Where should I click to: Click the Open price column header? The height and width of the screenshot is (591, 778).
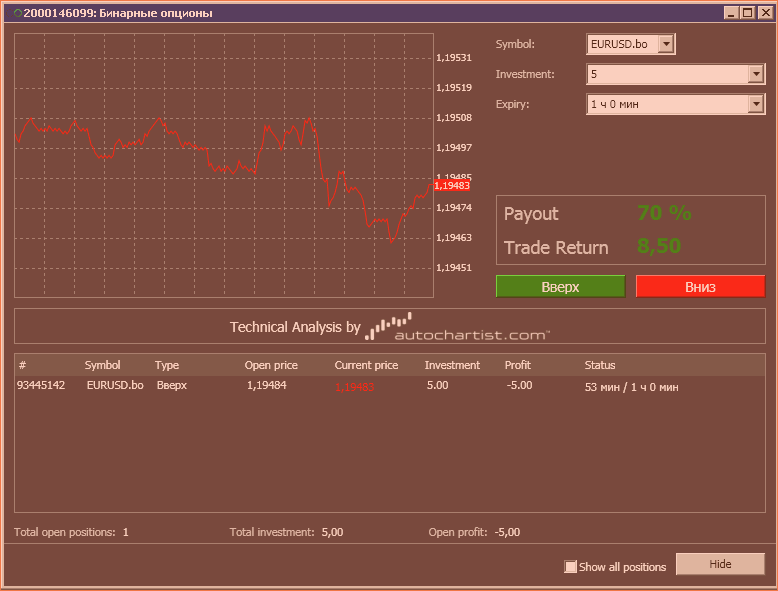pyautogui.click(x=271, y=366)
